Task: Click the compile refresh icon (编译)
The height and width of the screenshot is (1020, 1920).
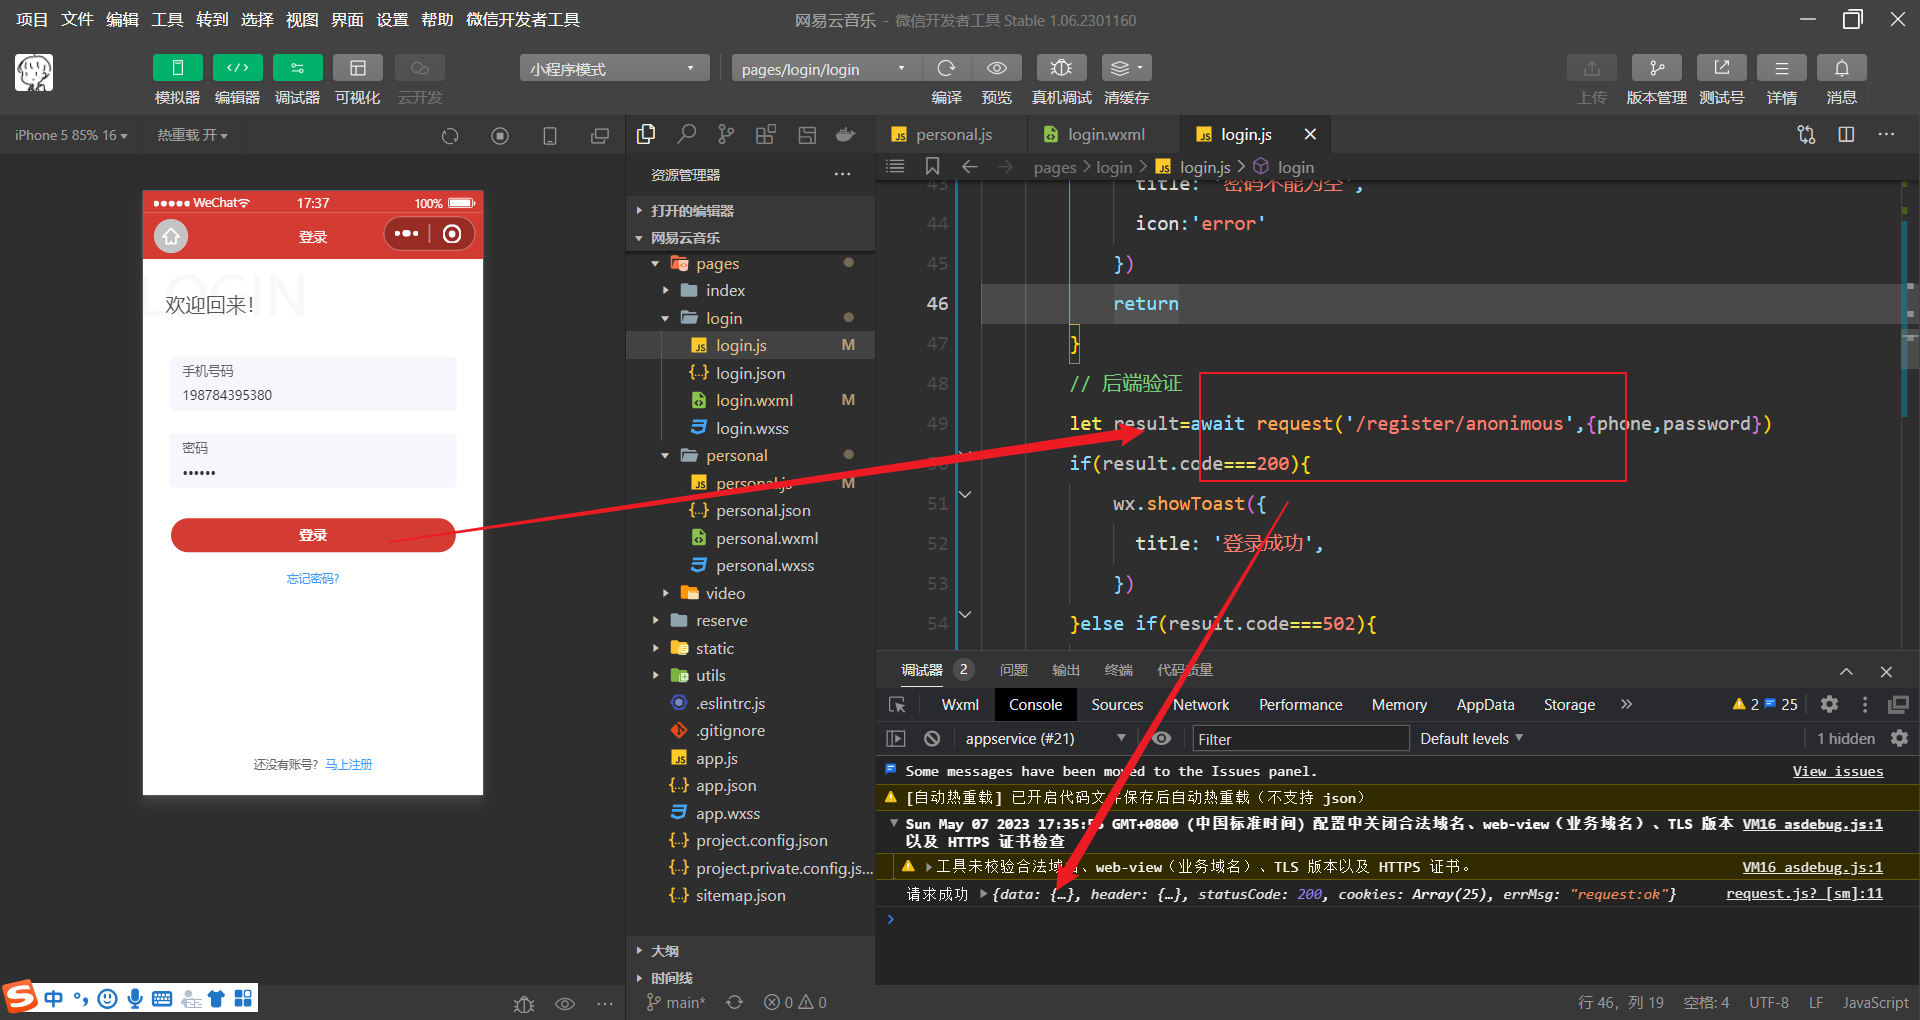Action: pyautogui.click(x=946, y=68)
